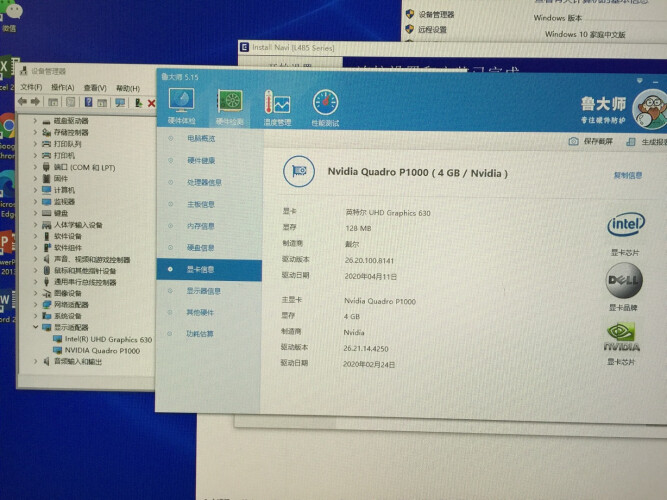Click the Back arrow in Device Manager toolbar
This screenshot has width=667, height=500.
[x=23, y=101]
